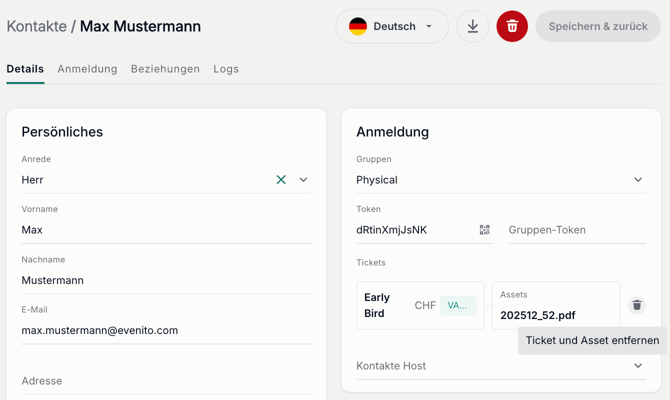The height and width of the screenshot is (400, 670).
Task: Expand the Anrede dropdown chevron
Action: (x=303, y=180)
